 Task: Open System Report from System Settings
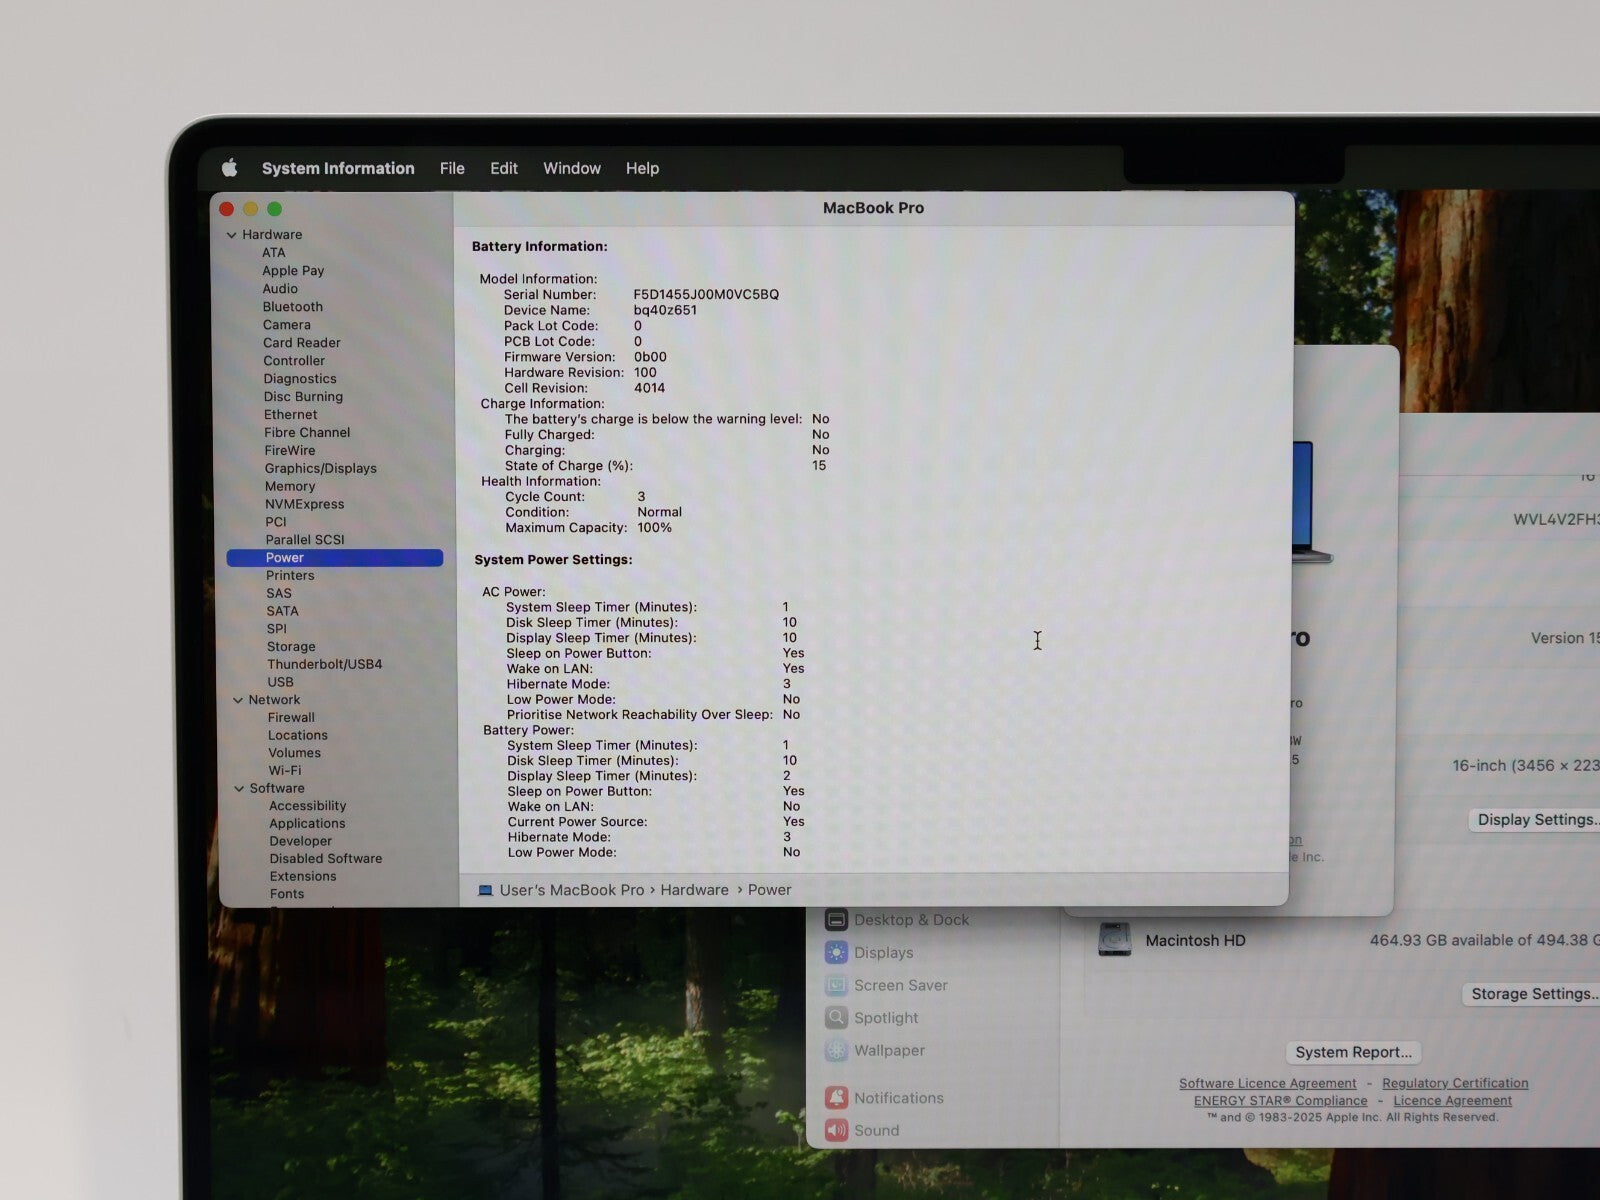(1354, 1052)
